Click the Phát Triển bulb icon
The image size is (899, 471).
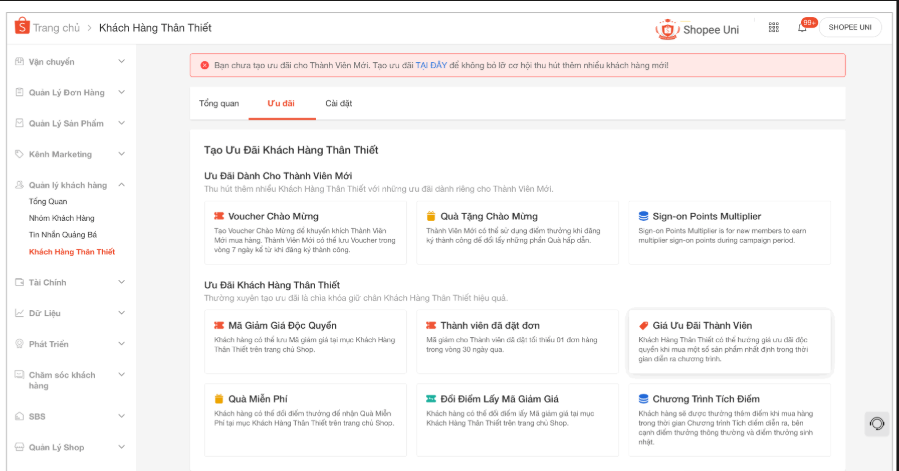pyautogui.click(x=19, y=344)
